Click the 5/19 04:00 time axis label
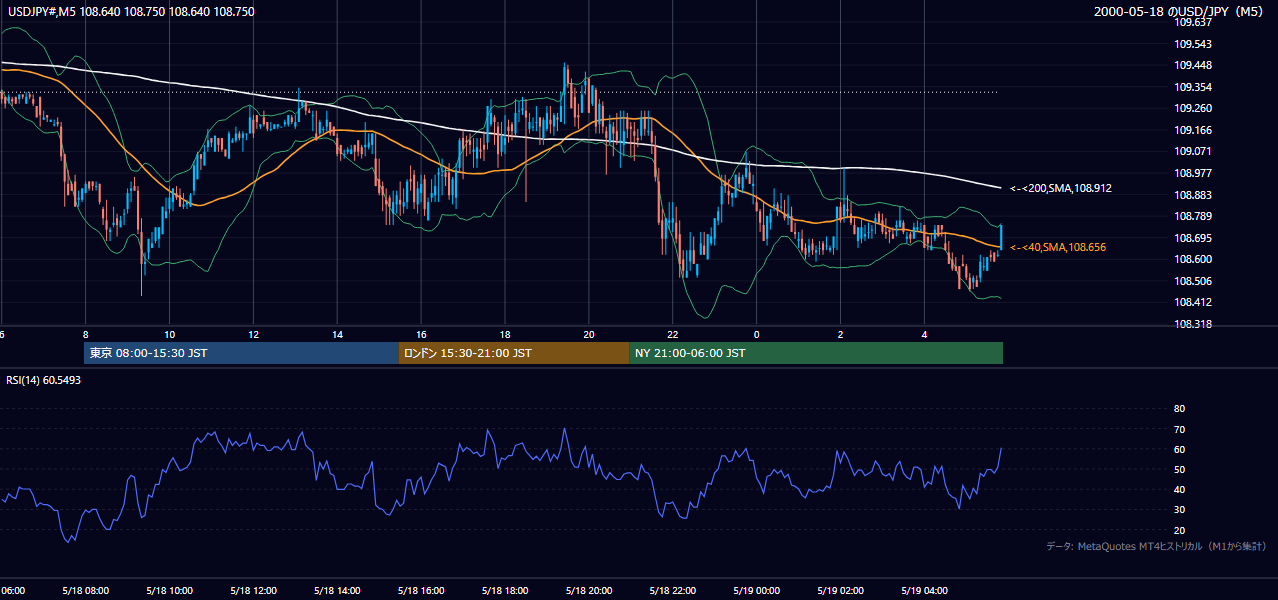The image size is (1278, 600). (925, 590)
